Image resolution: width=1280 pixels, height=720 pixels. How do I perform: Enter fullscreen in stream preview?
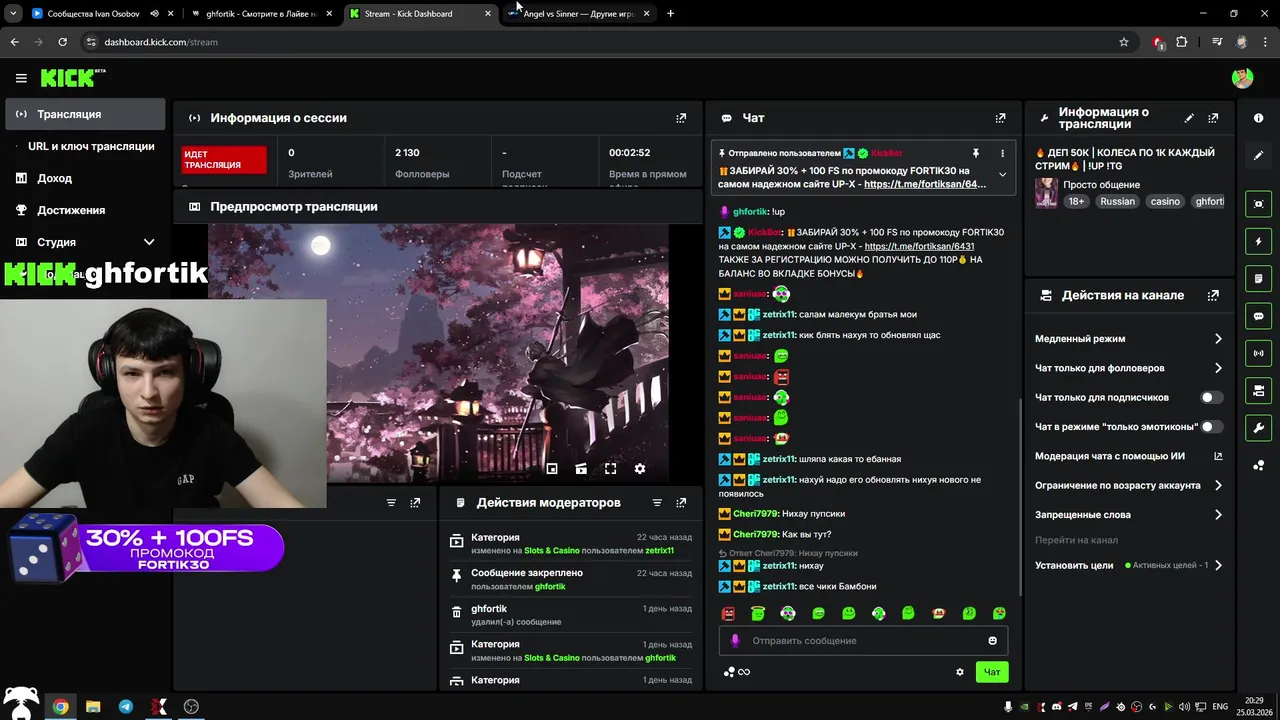tap(610, 468)
